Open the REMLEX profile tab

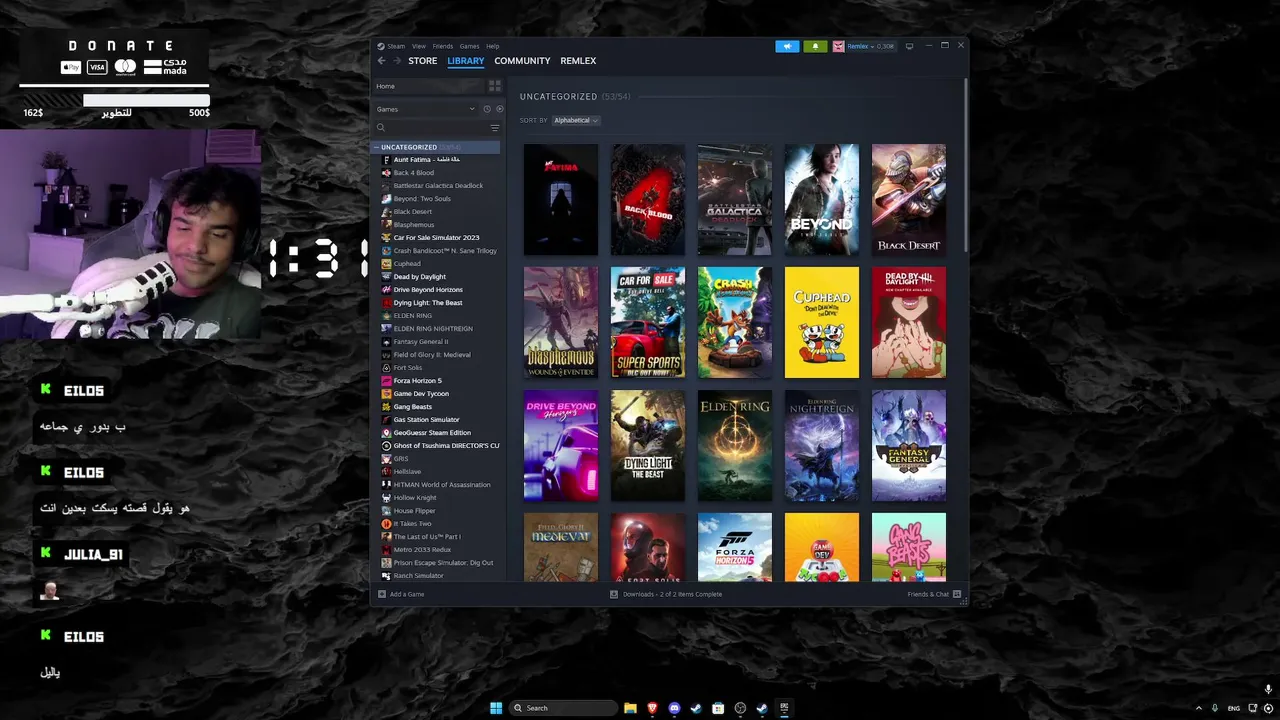coord(578,61)
